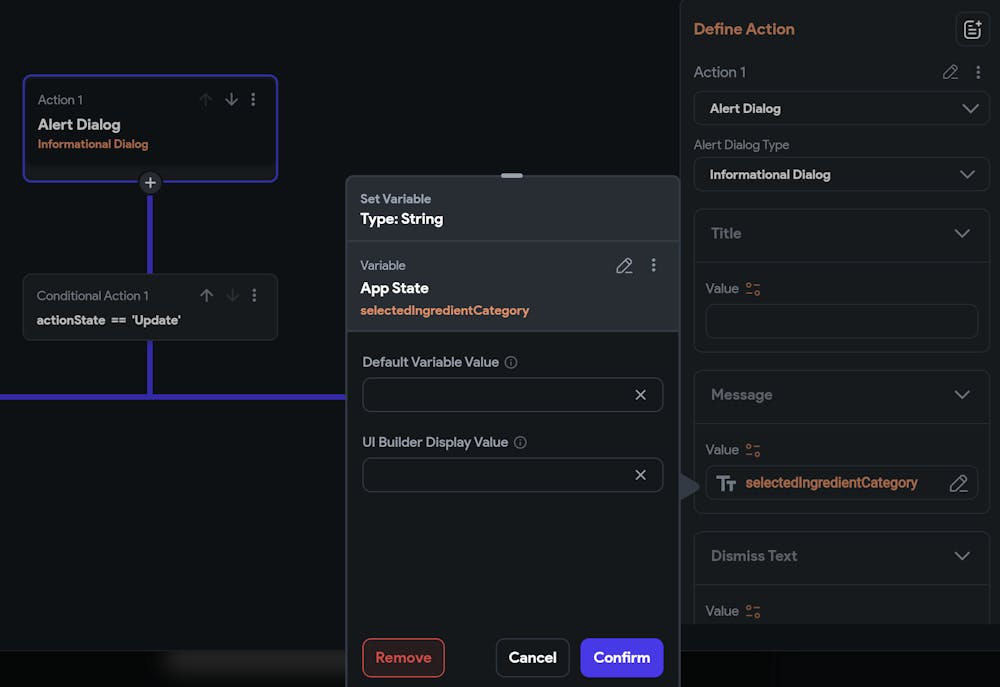
Task: Move Action 1 card down with arrow
Action: [x=232, y=100]
